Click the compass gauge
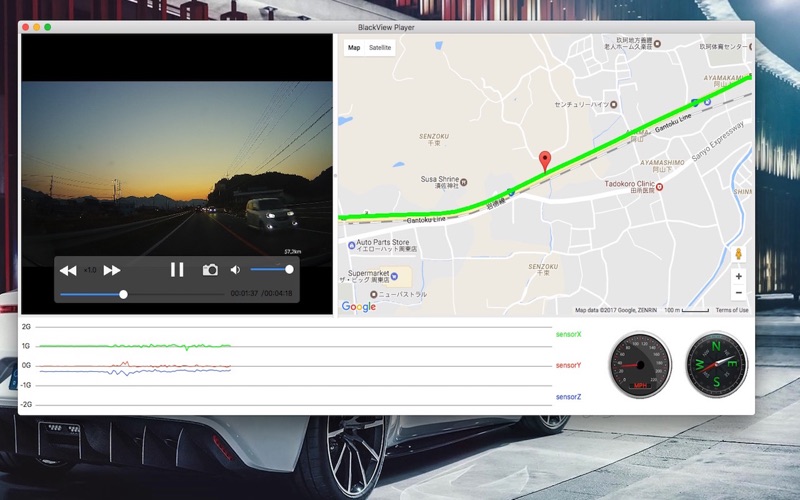The width and height of the screenshot is (800, 500). 716,364
